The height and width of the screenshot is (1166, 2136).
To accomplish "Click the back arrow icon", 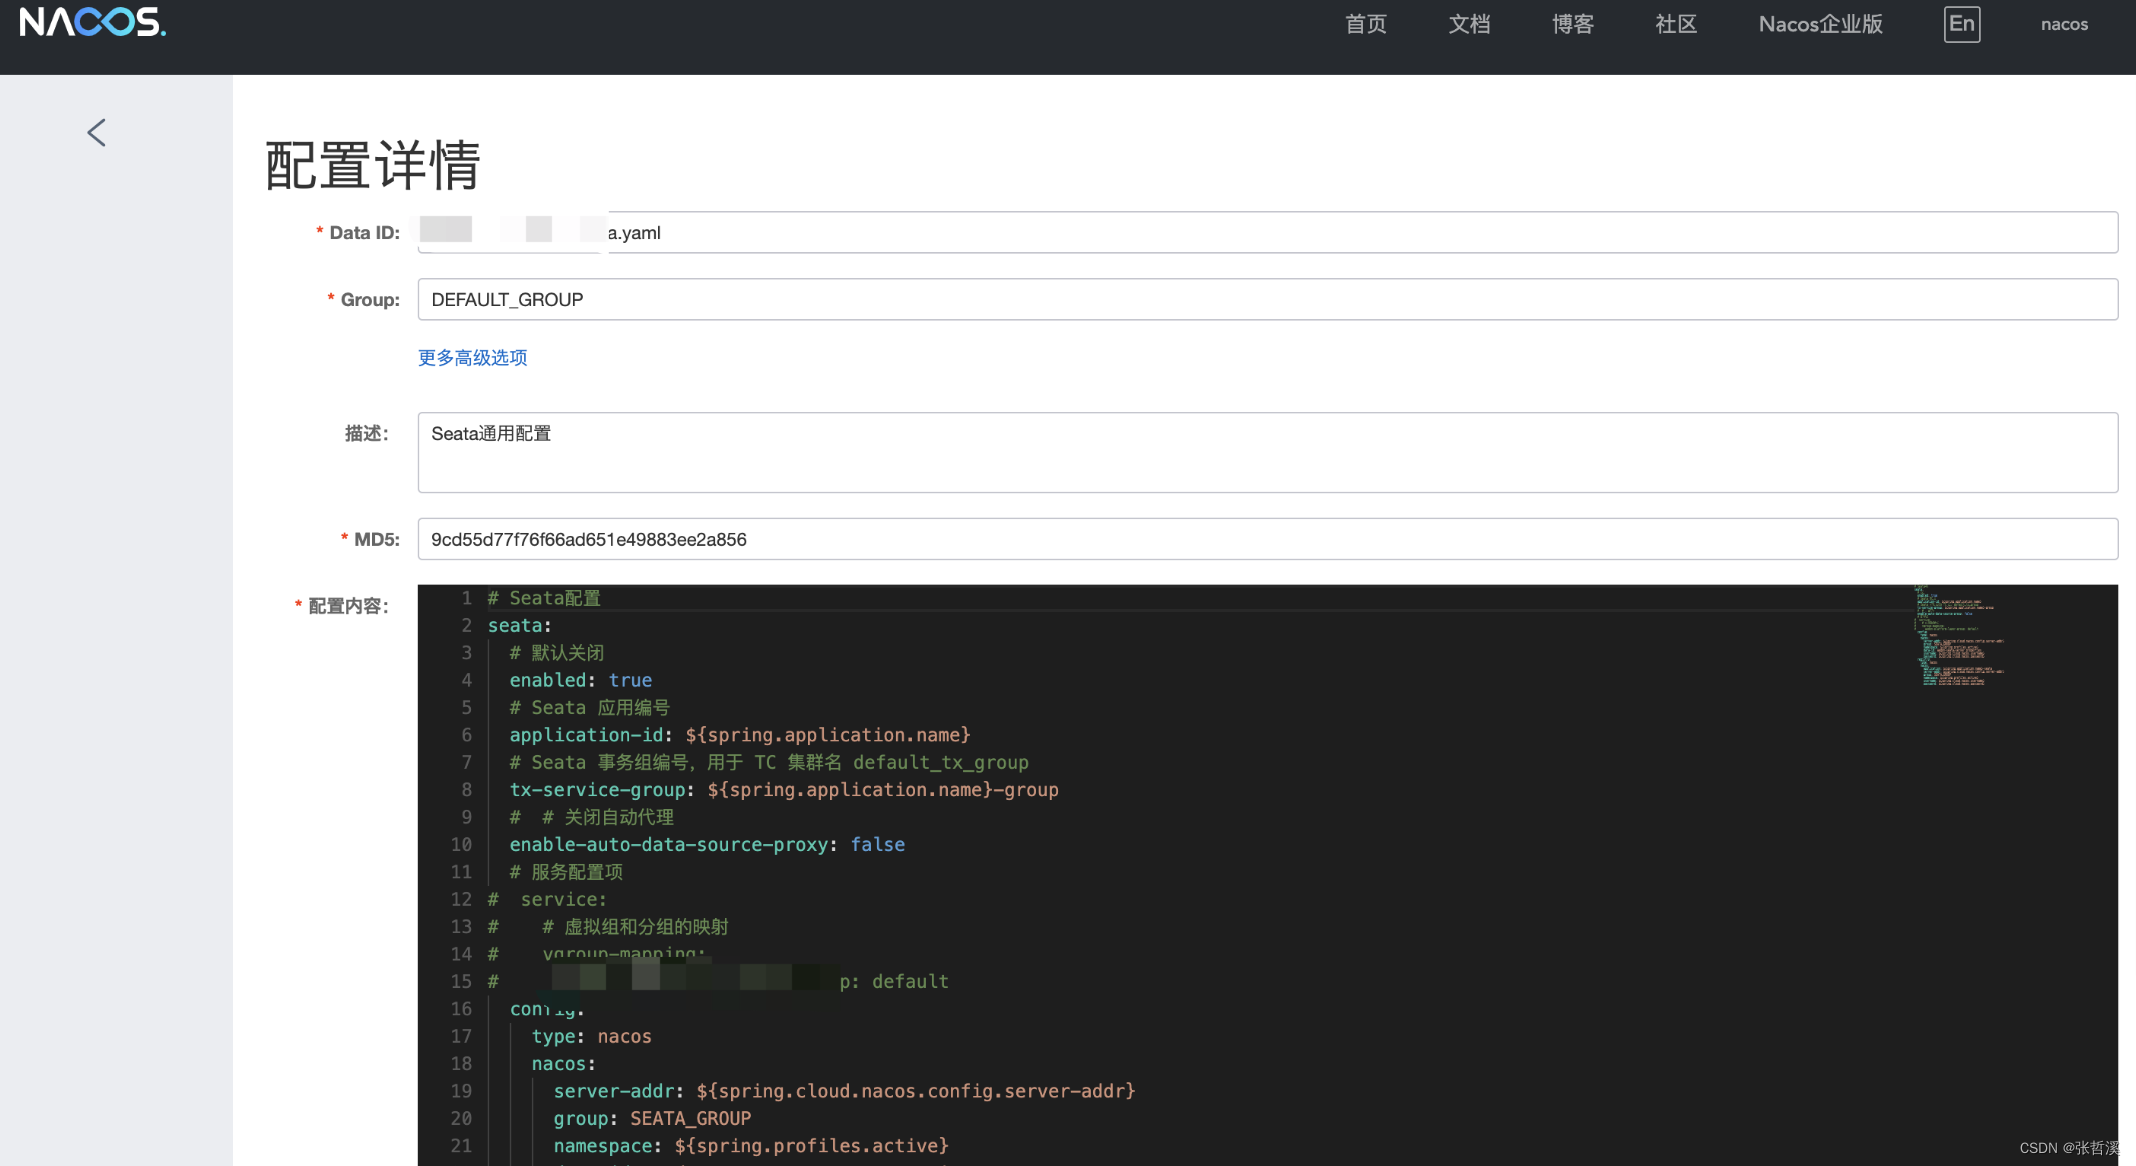I will point(96,133).
